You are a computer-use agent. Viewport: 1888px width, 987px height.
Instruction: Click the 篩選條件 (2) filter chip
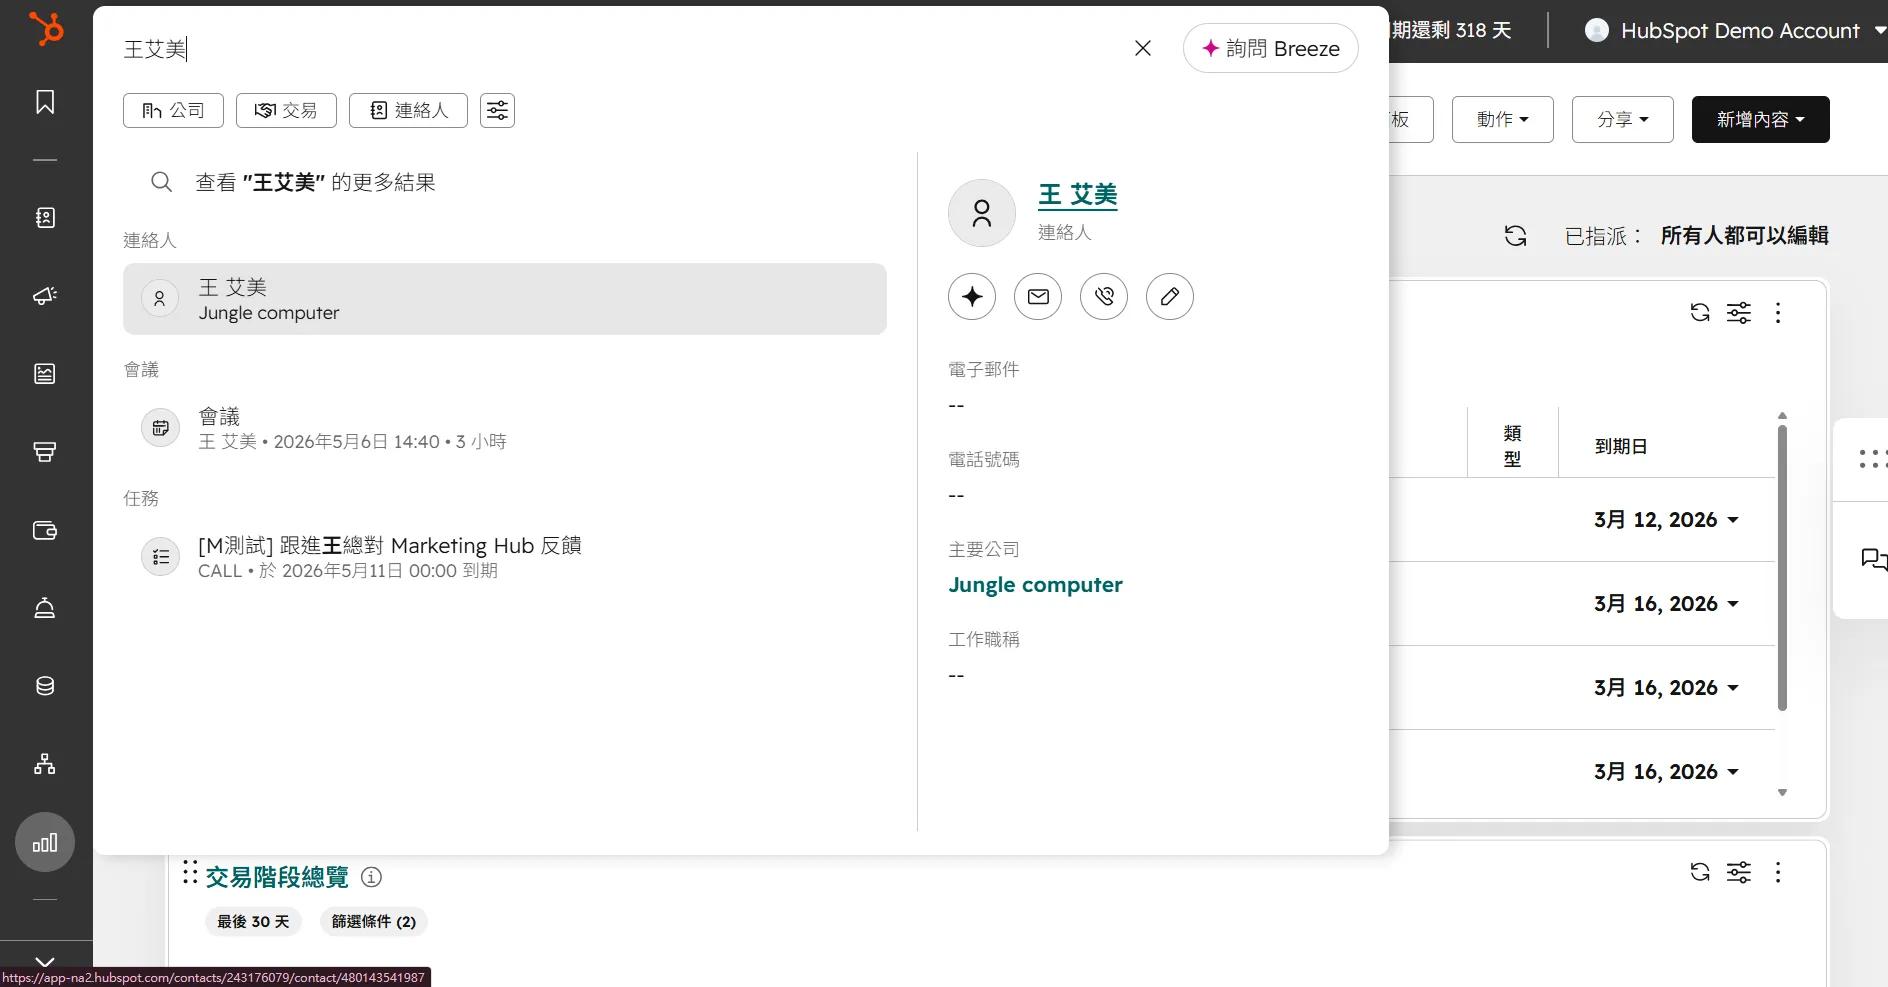pyautogui.click(x=374, y=921)
